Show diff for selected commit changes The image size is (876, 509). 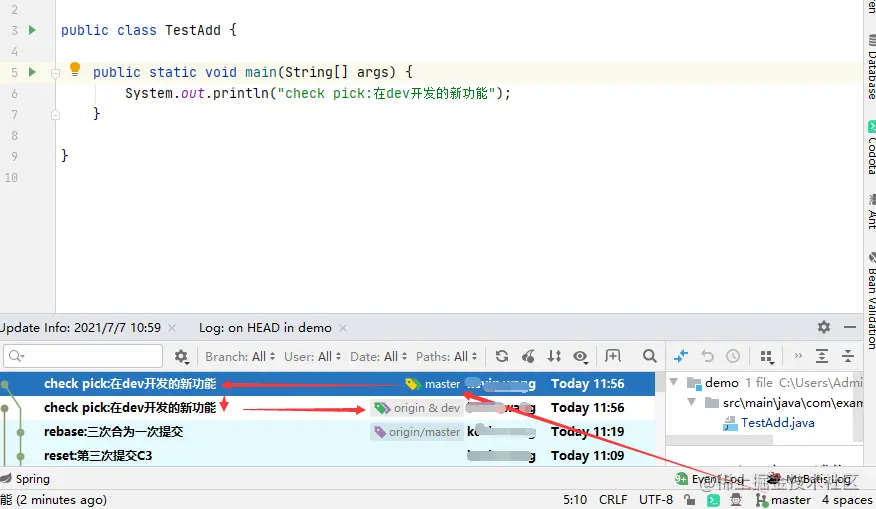click(x=681, y=356)
